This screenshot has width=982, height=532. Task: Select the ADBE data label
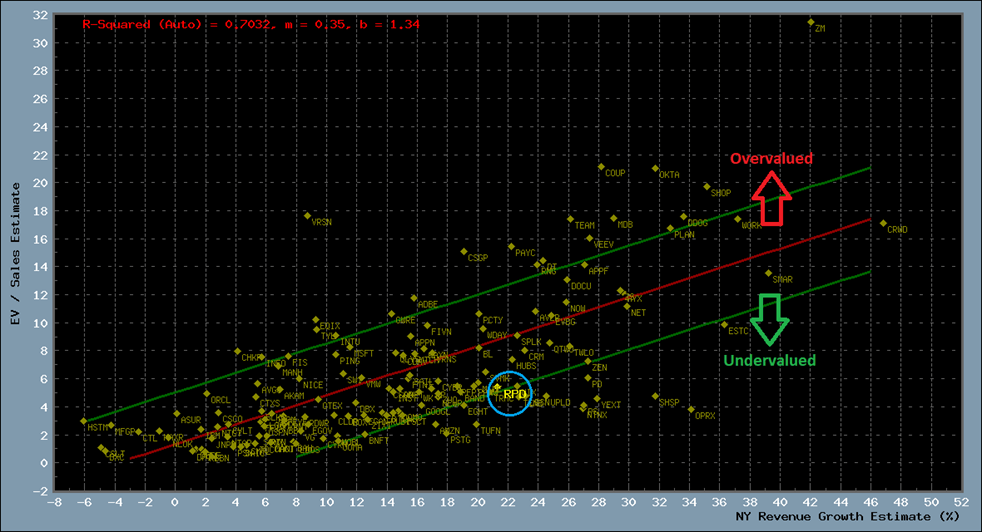428,305
